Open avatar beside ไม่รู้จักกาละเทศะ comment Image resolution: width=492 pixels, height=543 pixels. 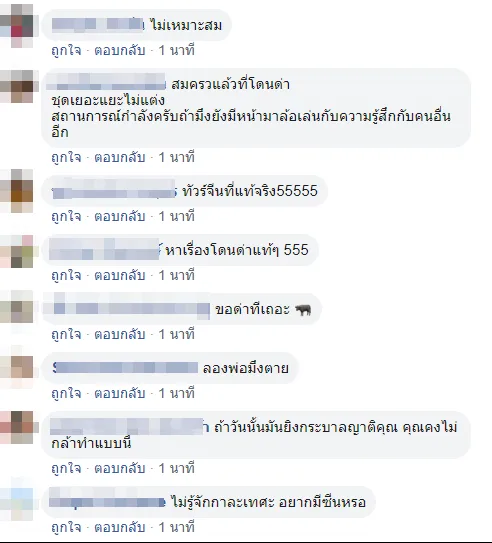[17, 499]
